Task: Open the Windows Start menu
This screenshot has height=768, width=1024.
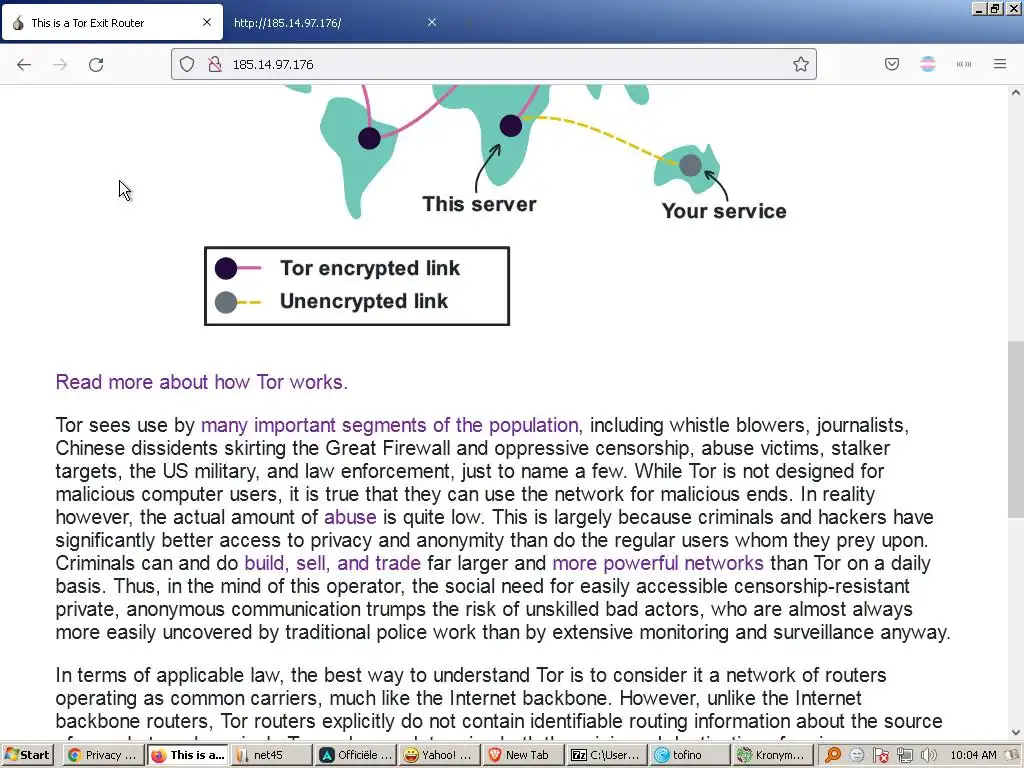Action: [x=27, y=755]
